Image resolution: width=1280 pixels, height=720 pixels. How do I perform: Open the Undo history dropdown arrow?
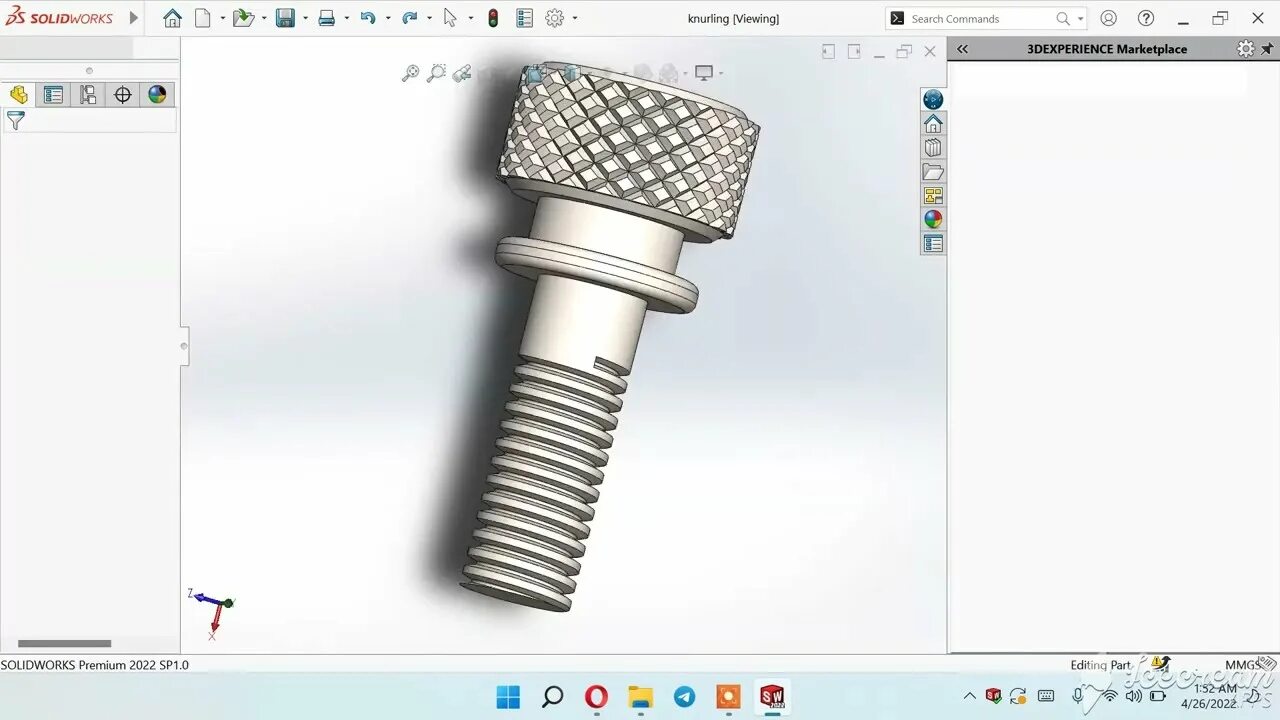pyautogui.click(x=387, y=18)
